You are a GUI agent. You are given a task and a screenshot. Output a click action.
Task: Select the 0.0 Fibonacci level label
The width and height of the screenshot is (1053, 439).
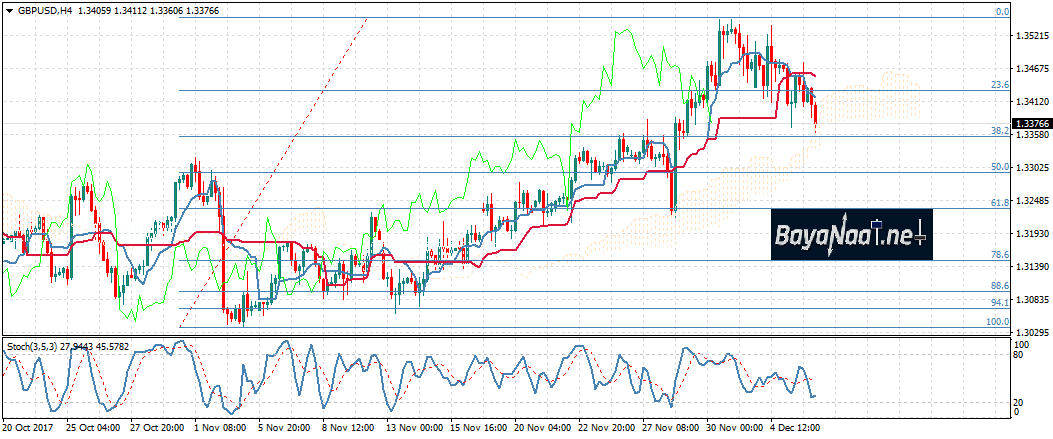(x=1001, y=12)
